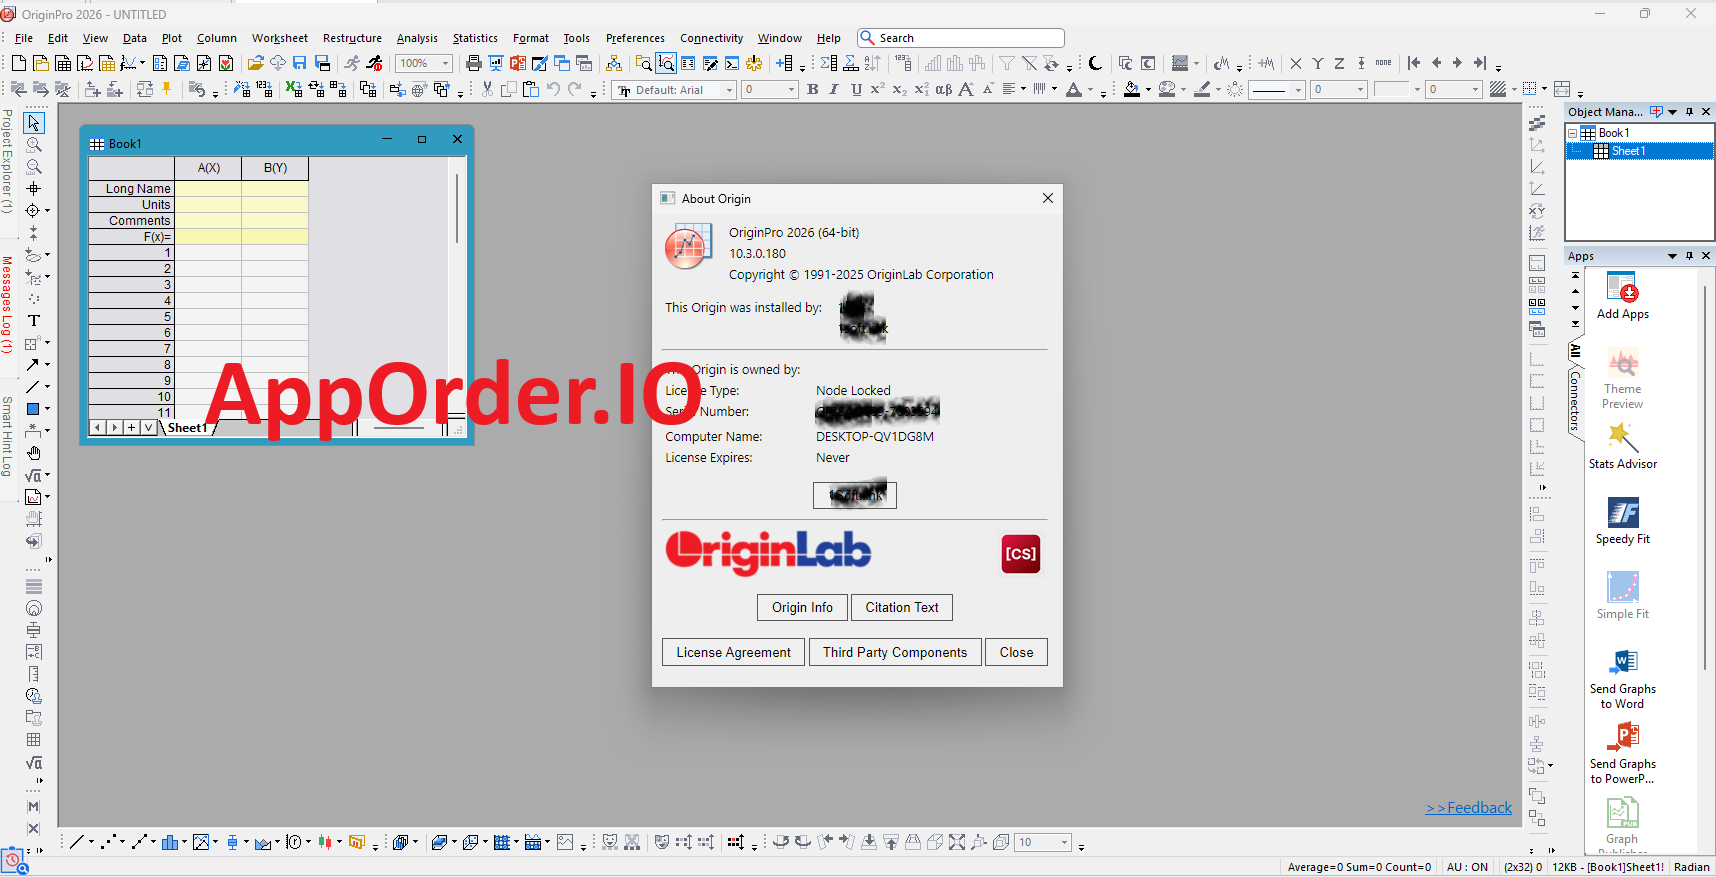
Task: Click the font color A button
Action: 1074,89
